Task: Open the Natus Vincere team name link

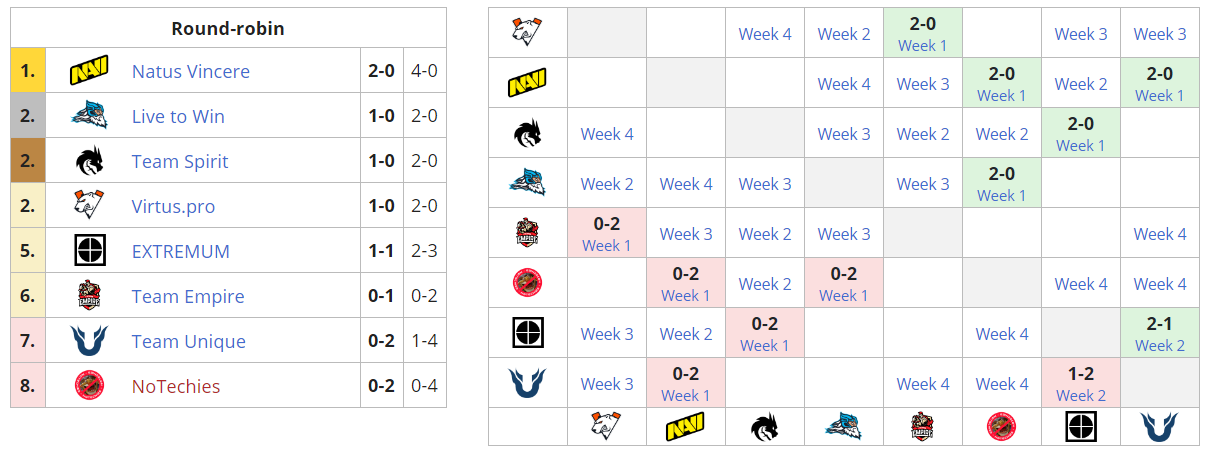Action: click(191, 72)
